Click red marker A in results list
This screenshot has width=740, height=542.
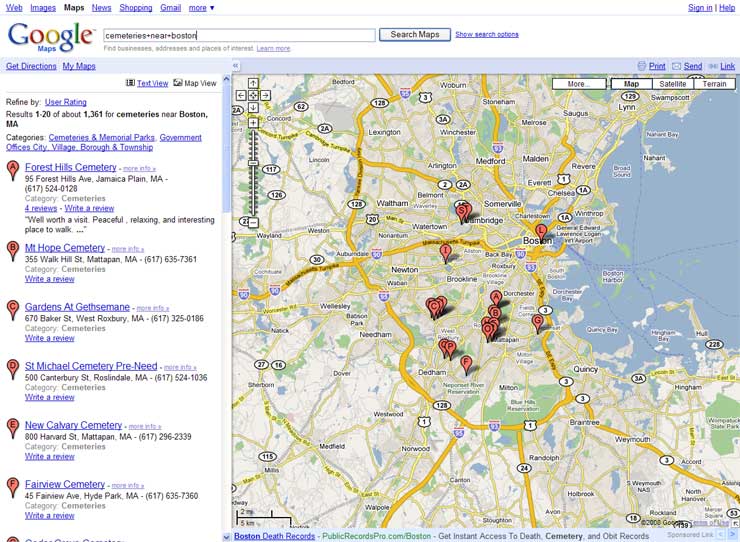13,170
